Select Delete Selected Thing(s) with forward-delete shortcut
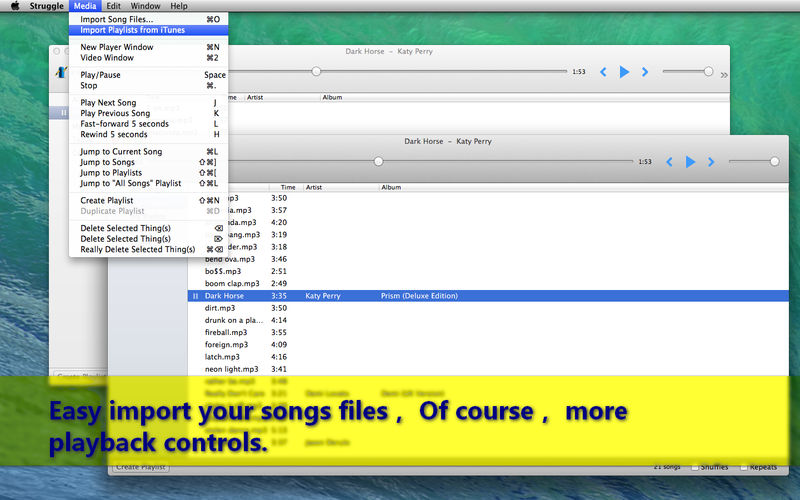Viewport: 800px width, 500px height. pos(148,239)
